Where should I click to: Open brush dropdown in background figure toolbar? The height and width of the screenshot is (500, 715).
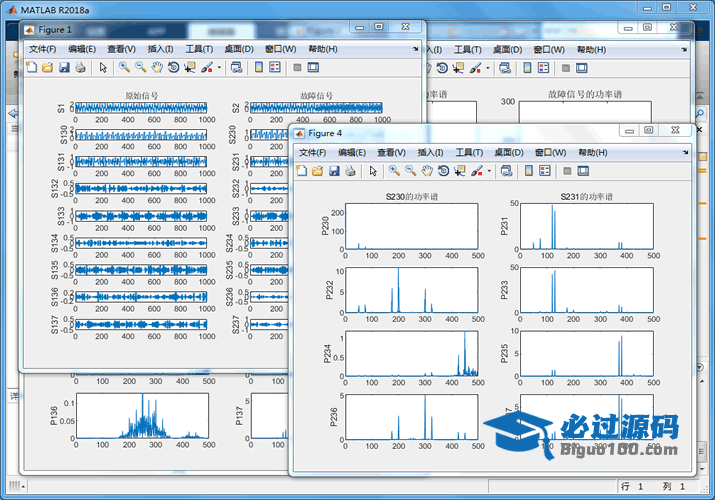(488, 68)
